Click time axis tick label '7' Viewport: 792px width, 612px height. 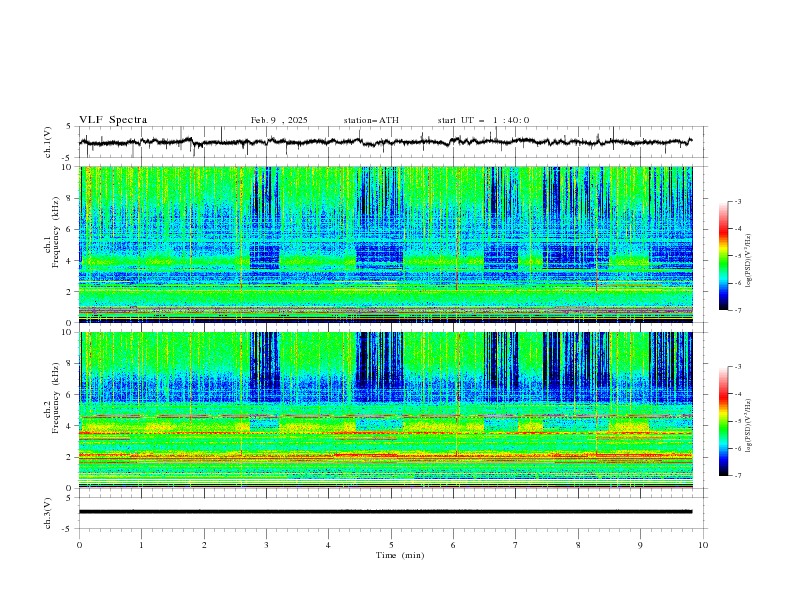(516, 545)
